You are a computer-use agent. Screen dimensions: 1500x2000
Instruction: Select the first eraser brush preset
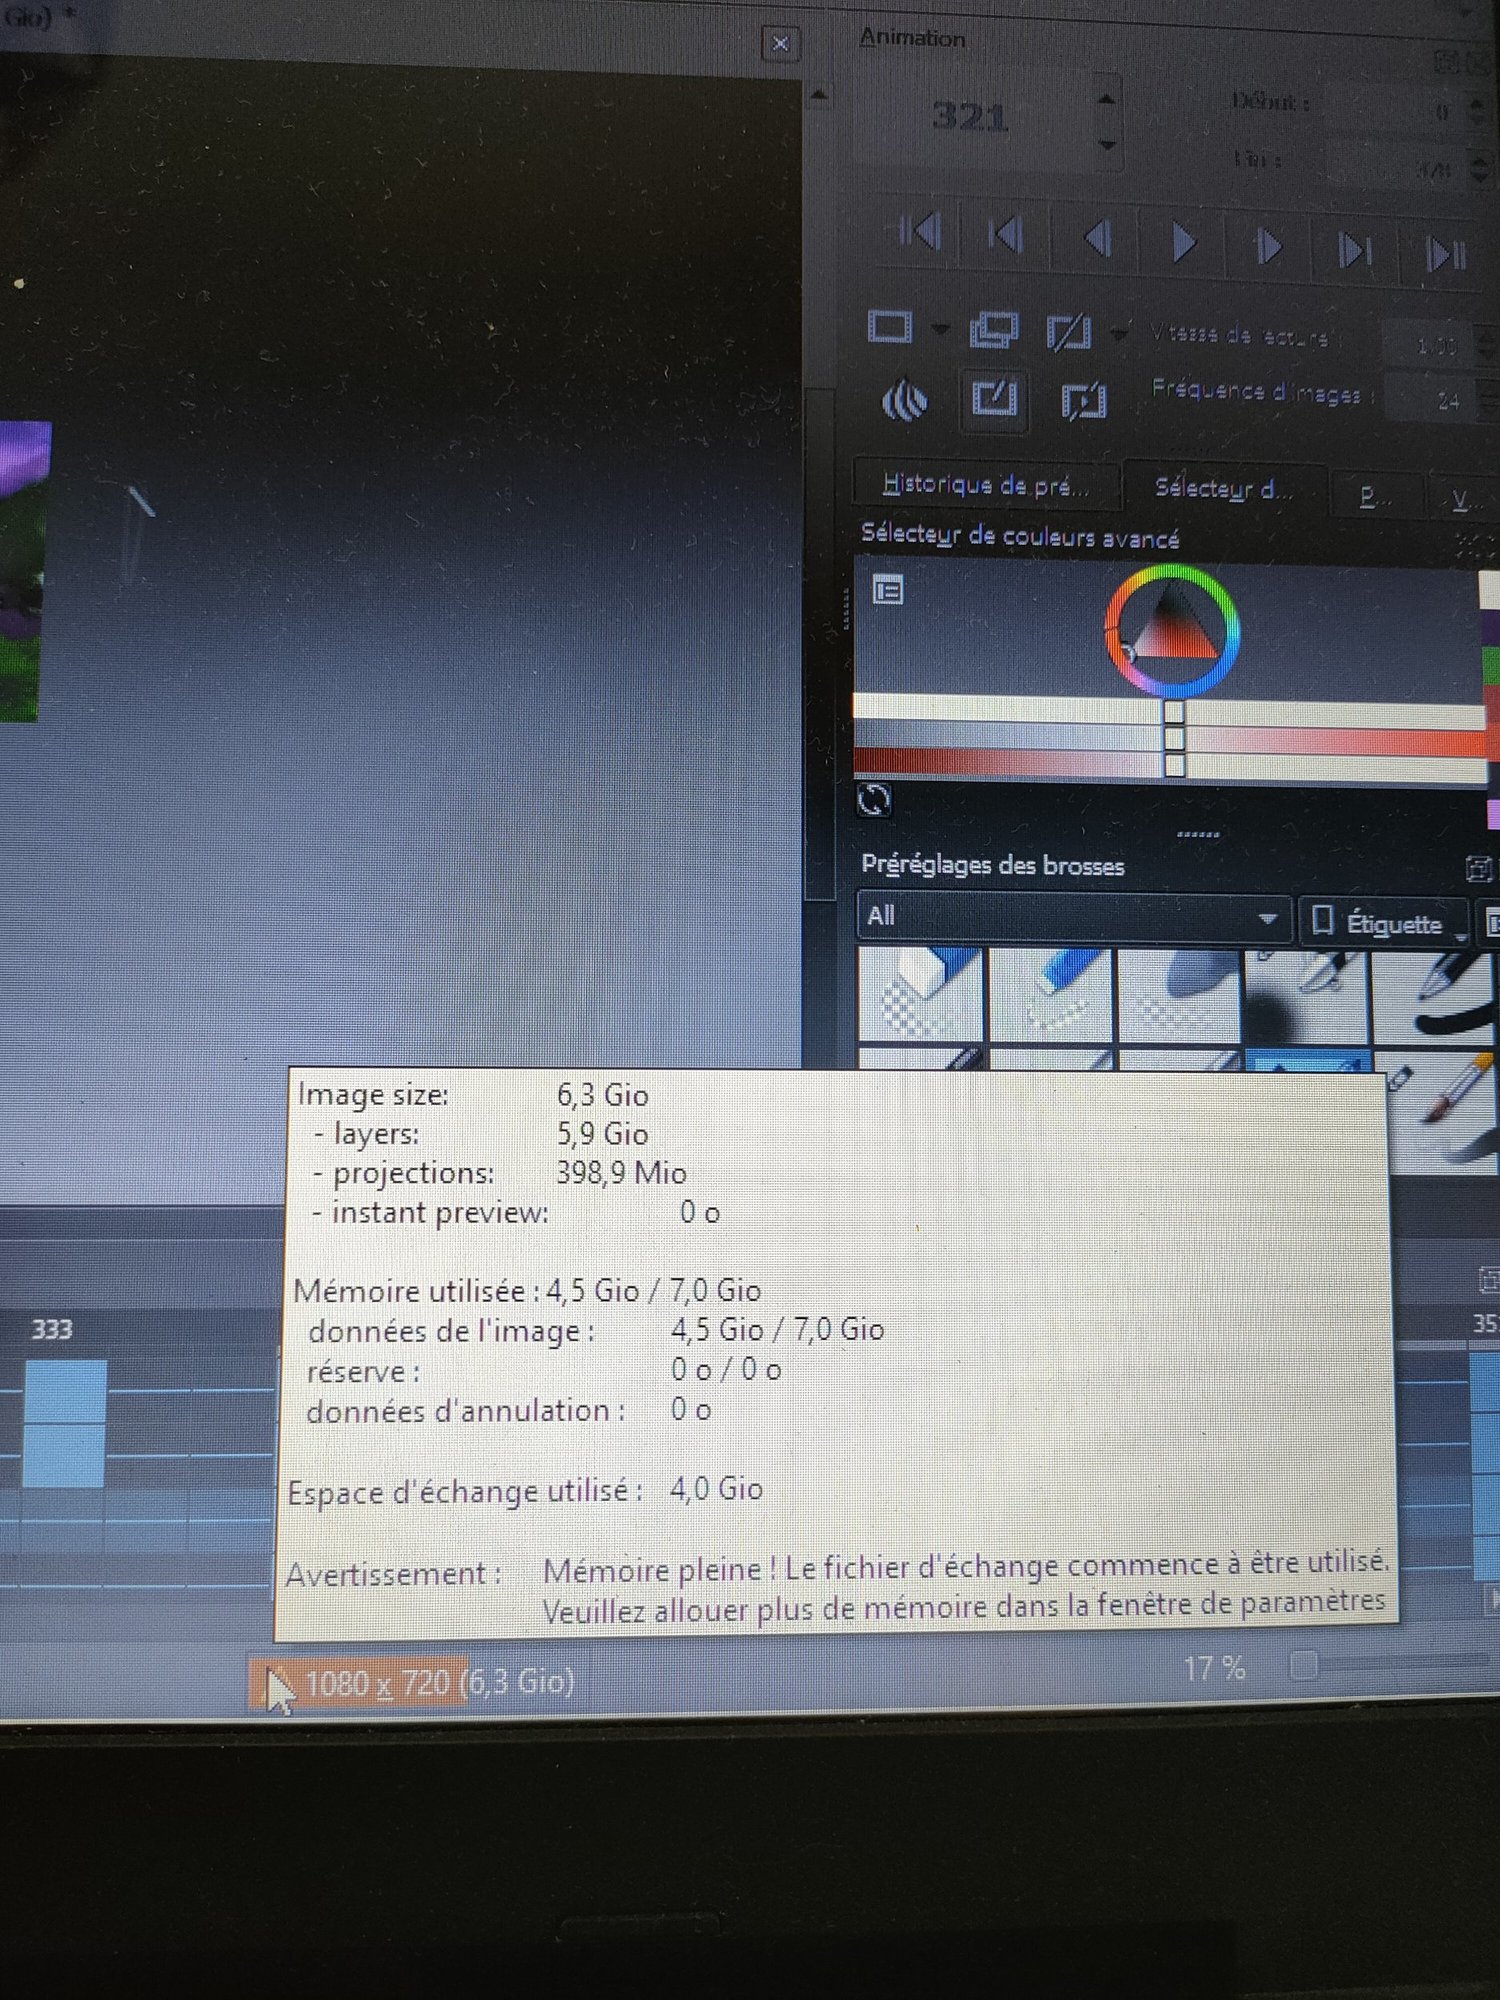pos(921,994)
